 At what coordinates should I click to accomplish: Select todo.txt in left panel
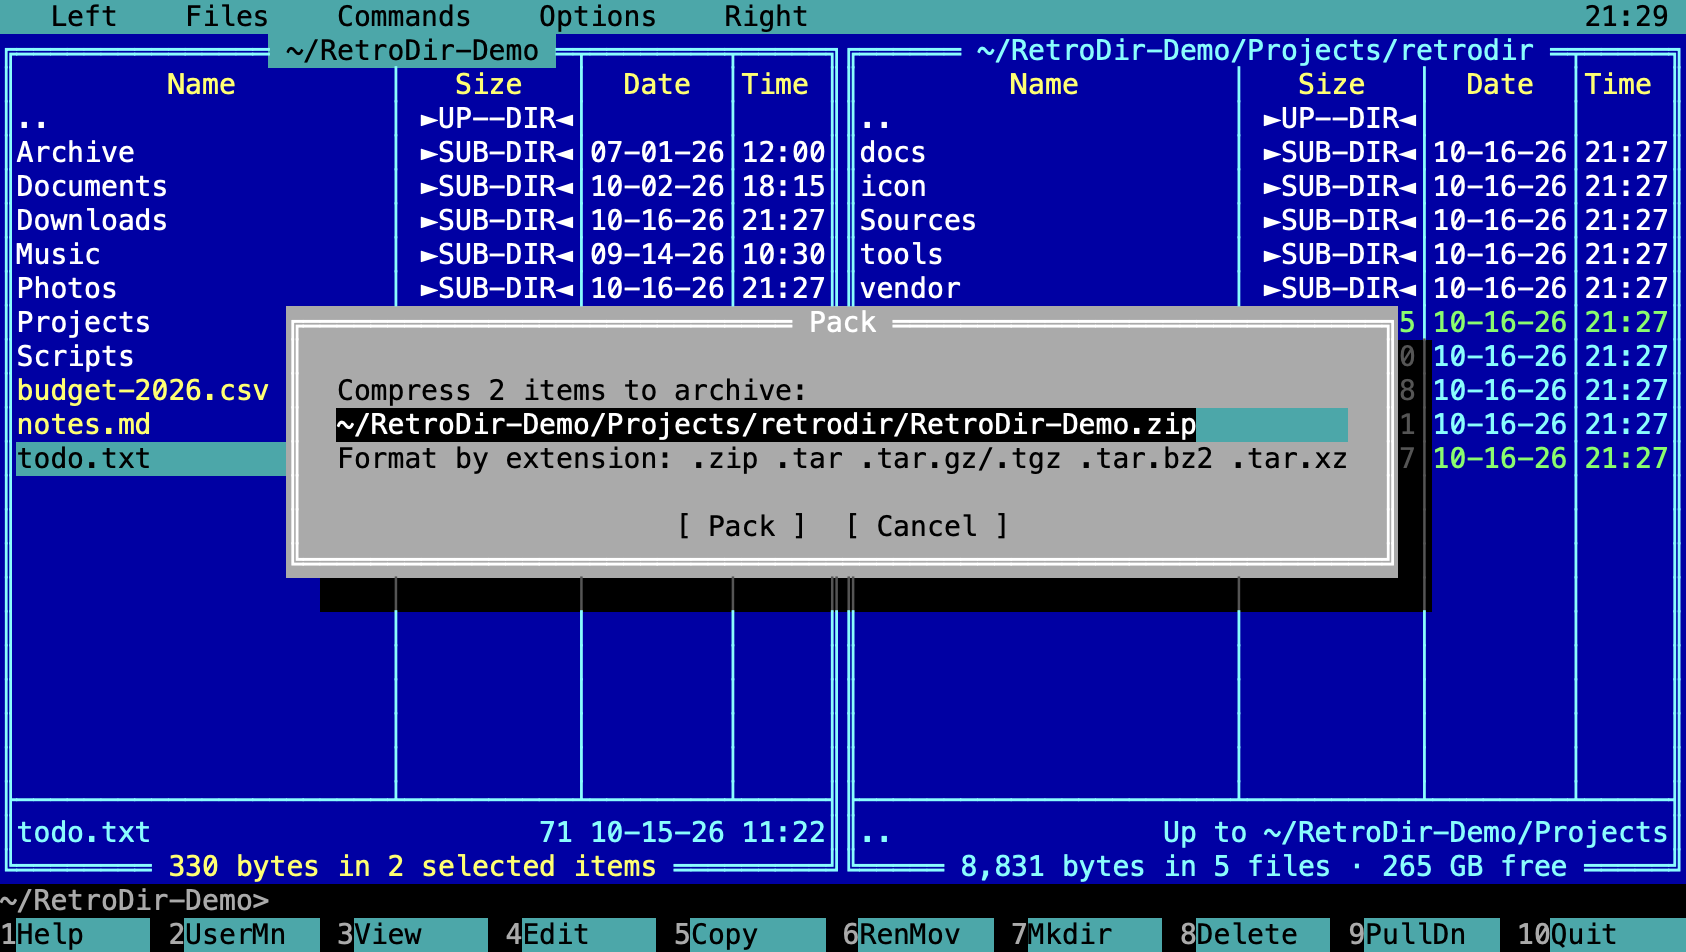[x=151, y=458]
